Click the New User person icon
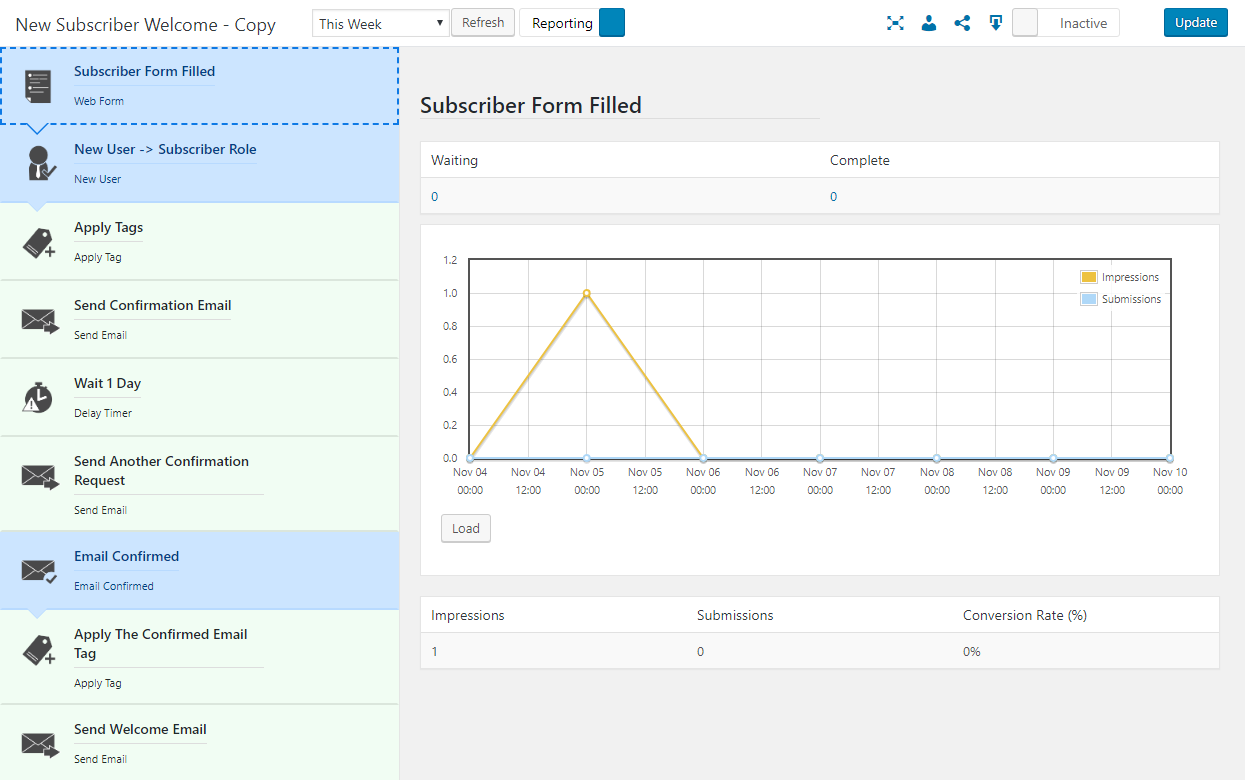 (39, 163)
